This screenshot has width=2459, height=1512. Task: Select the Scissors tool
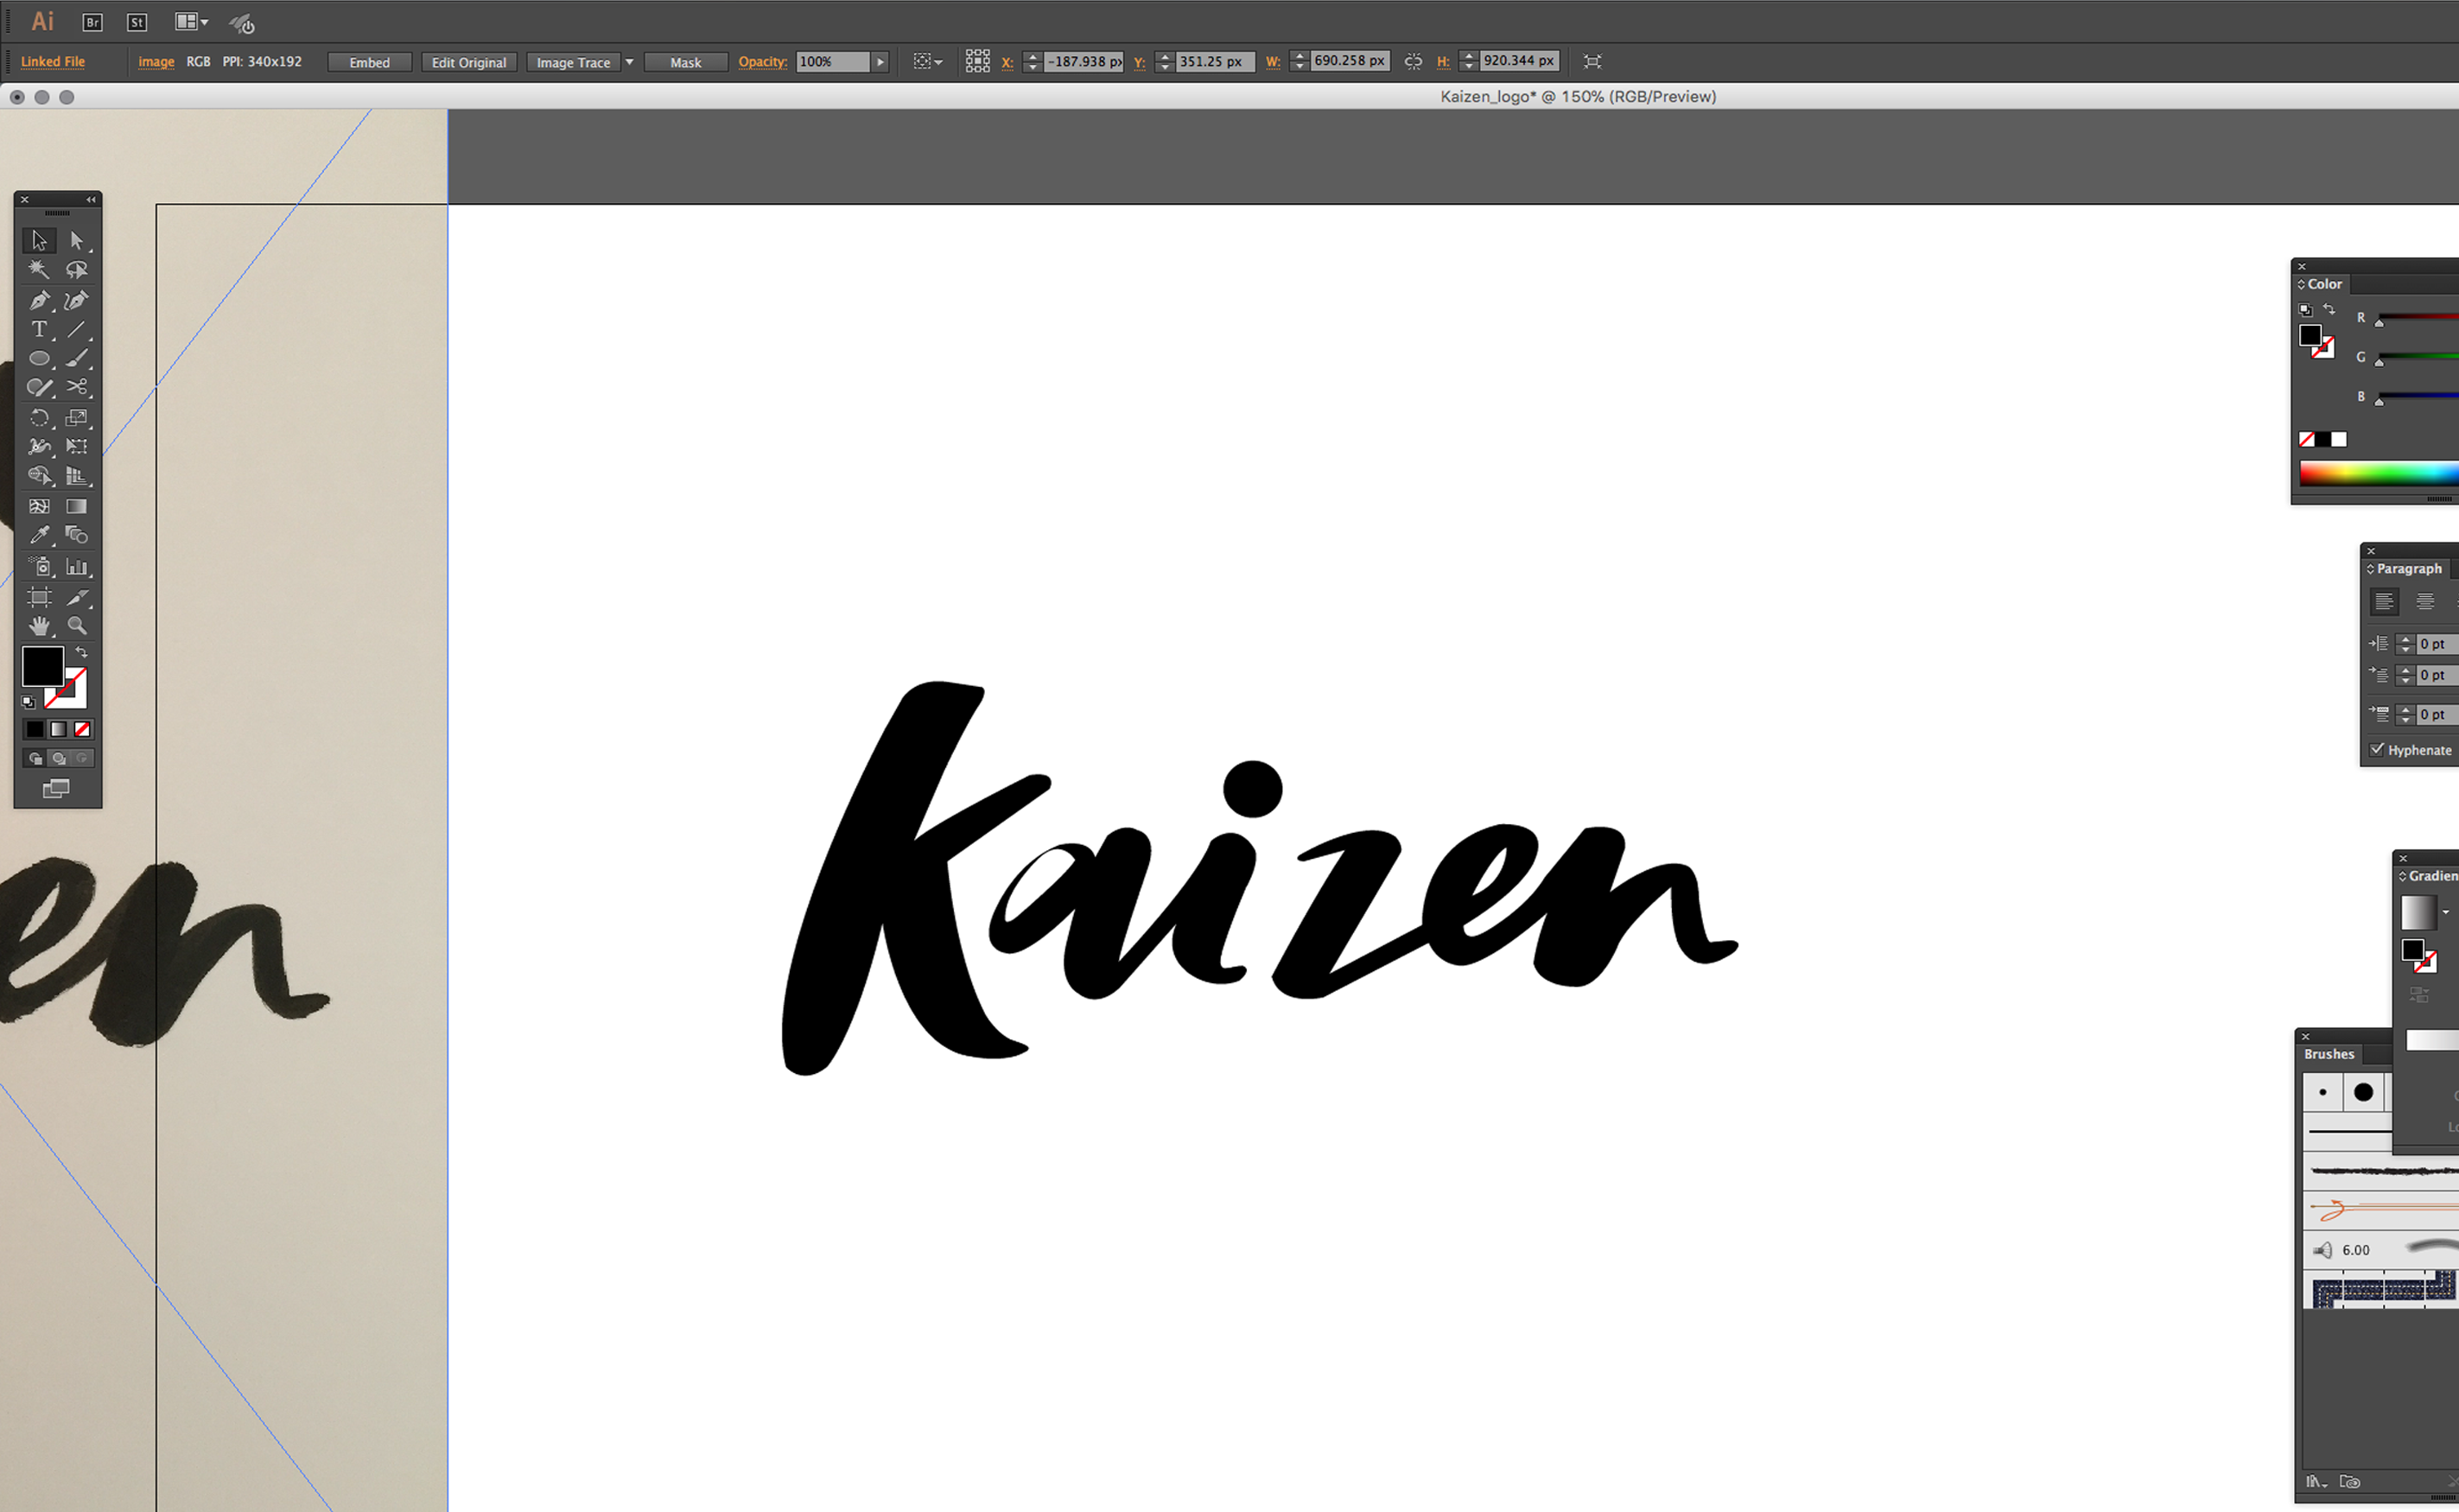[x=77, y=387]
